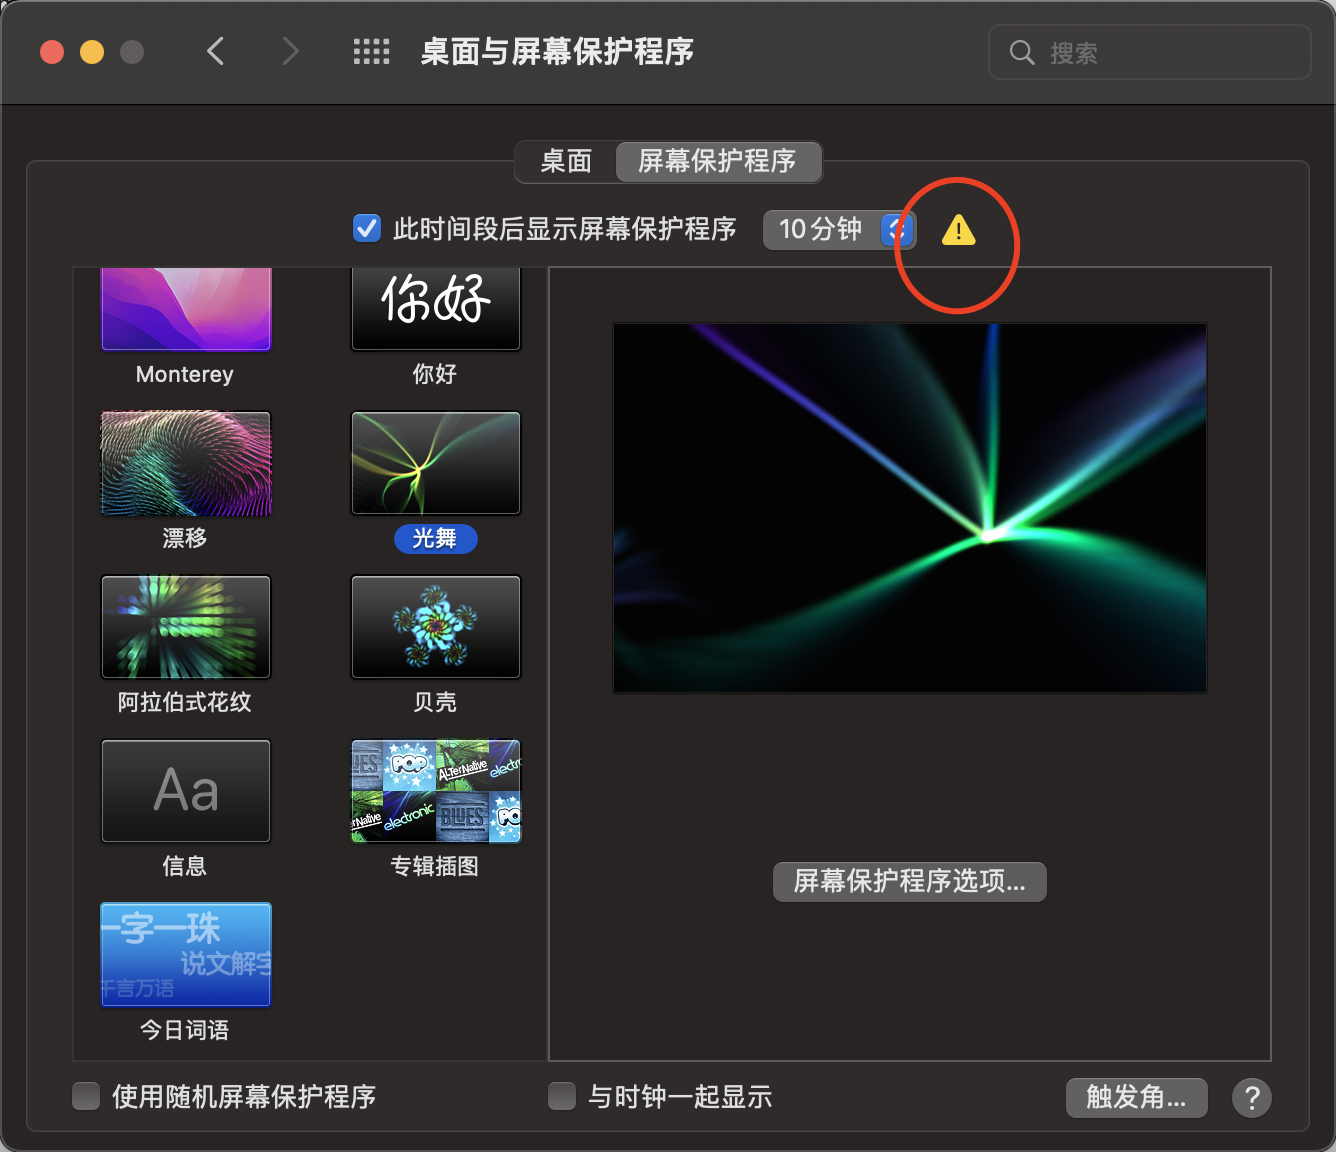
Task: Click the 屏幕保护程序选项 button
Action: pos(909,882)
